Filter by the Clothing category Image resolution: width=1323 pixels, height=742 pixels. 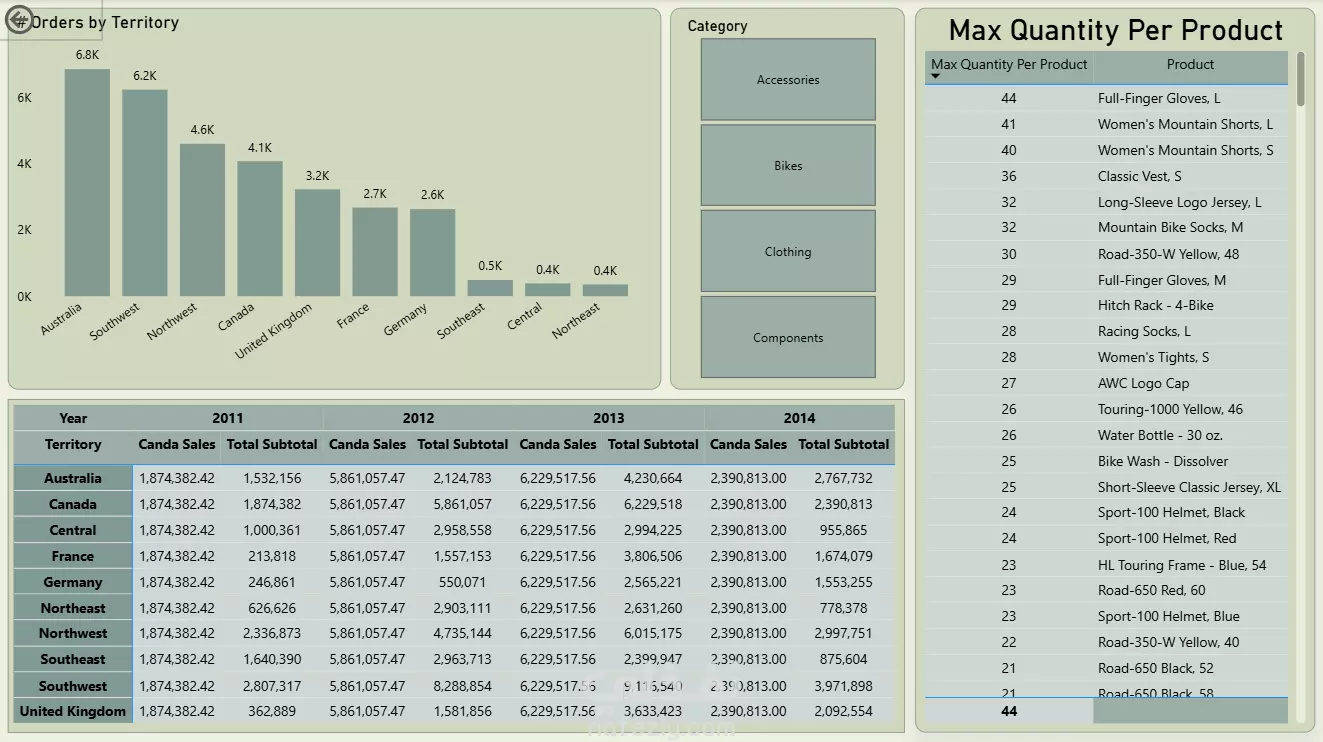coord(788,252)
